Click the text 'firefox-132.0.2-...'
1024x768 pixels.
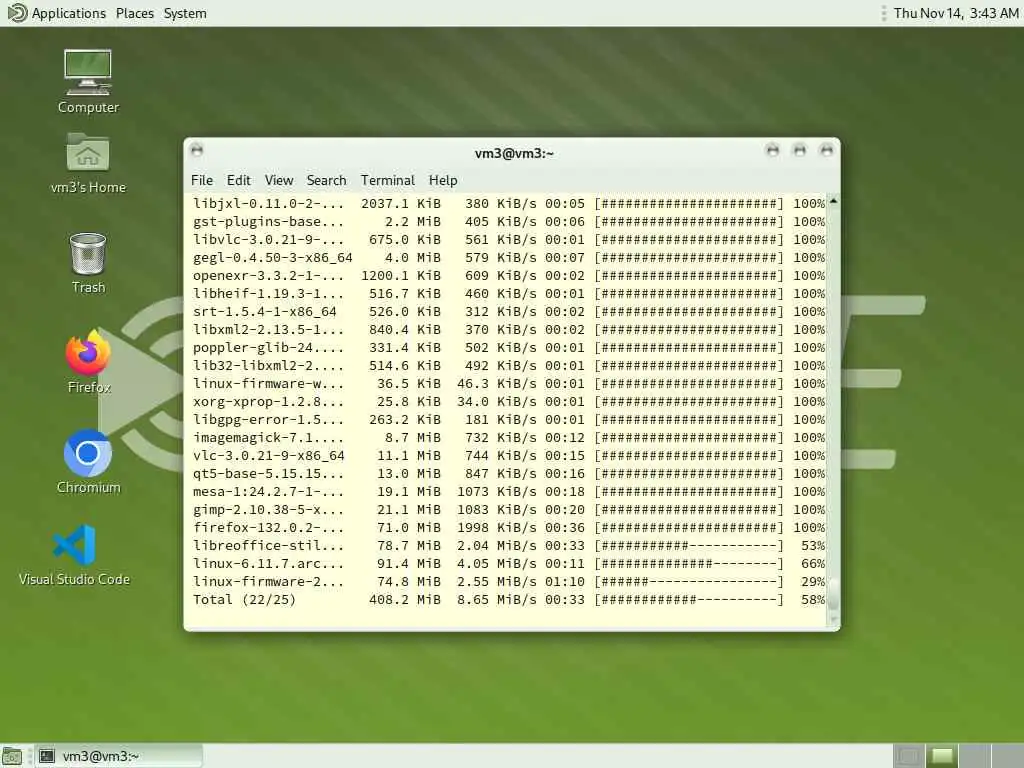coord(268,528)
